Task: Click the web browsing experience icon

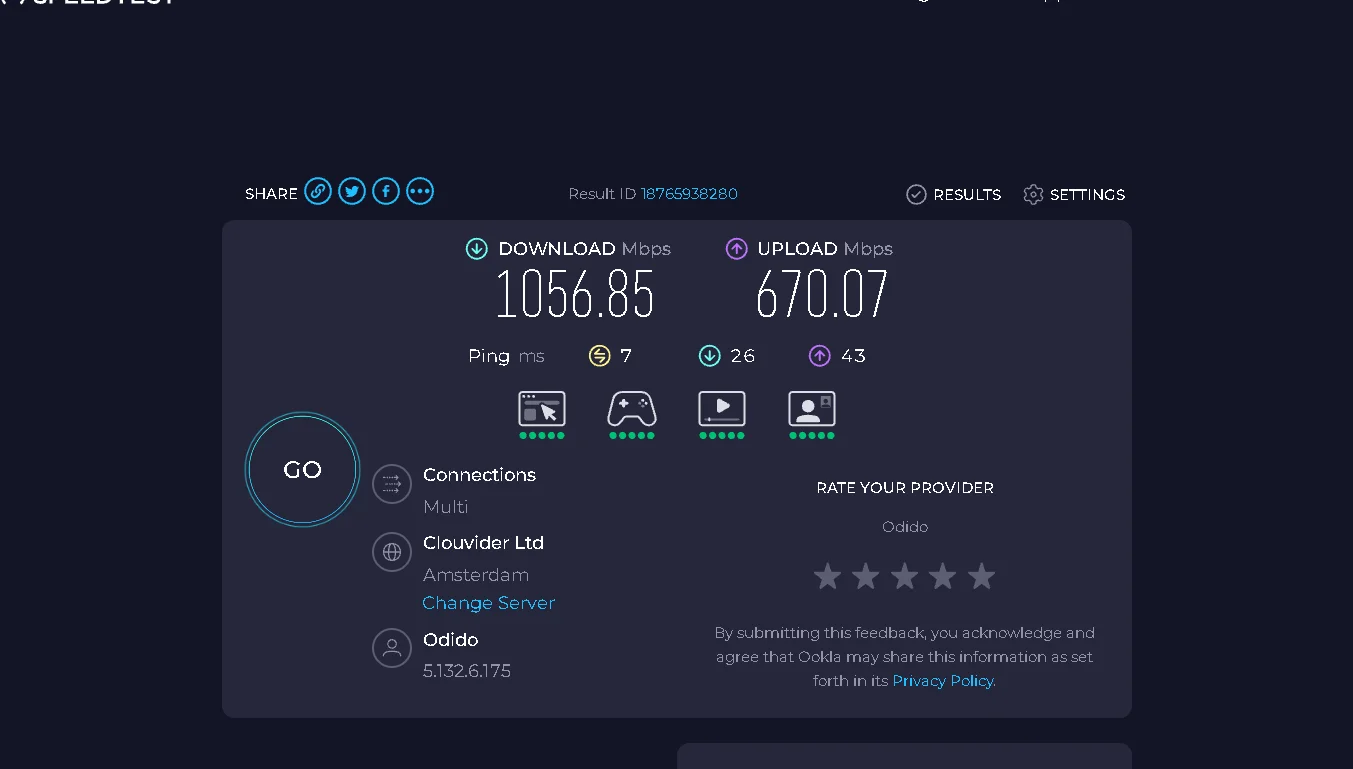Action: 542,410
